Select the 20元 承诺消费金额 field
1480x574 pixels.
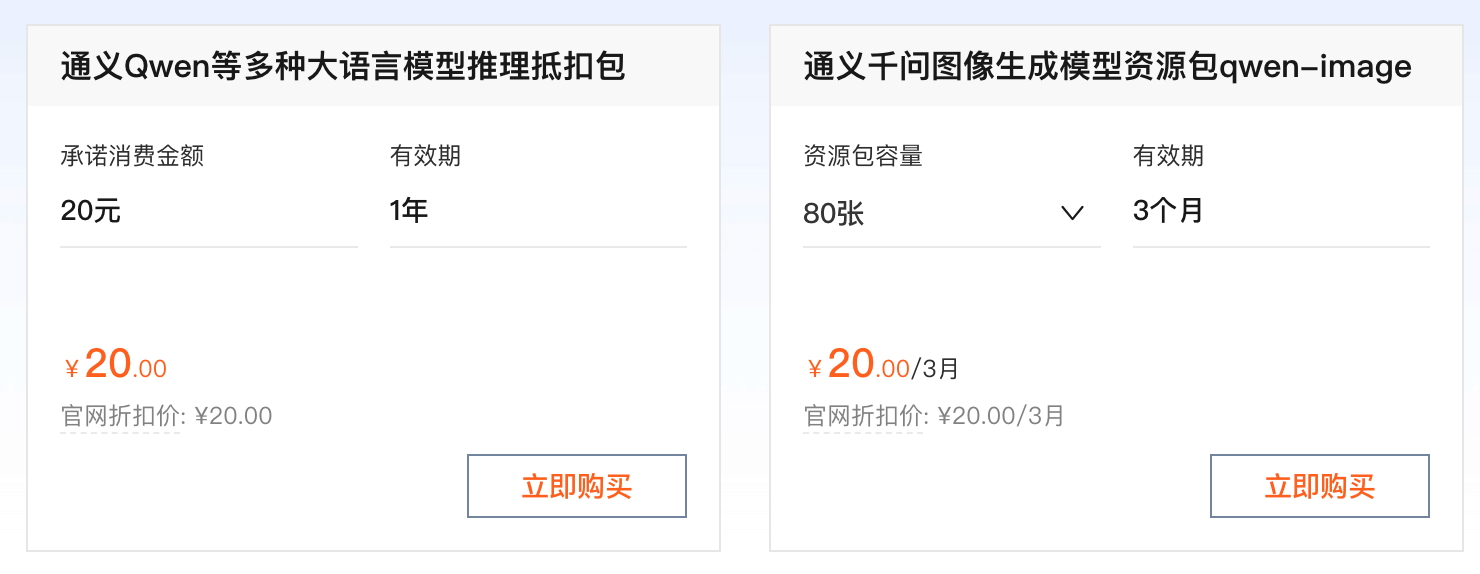pyautogui.click(x=208, y=211)
